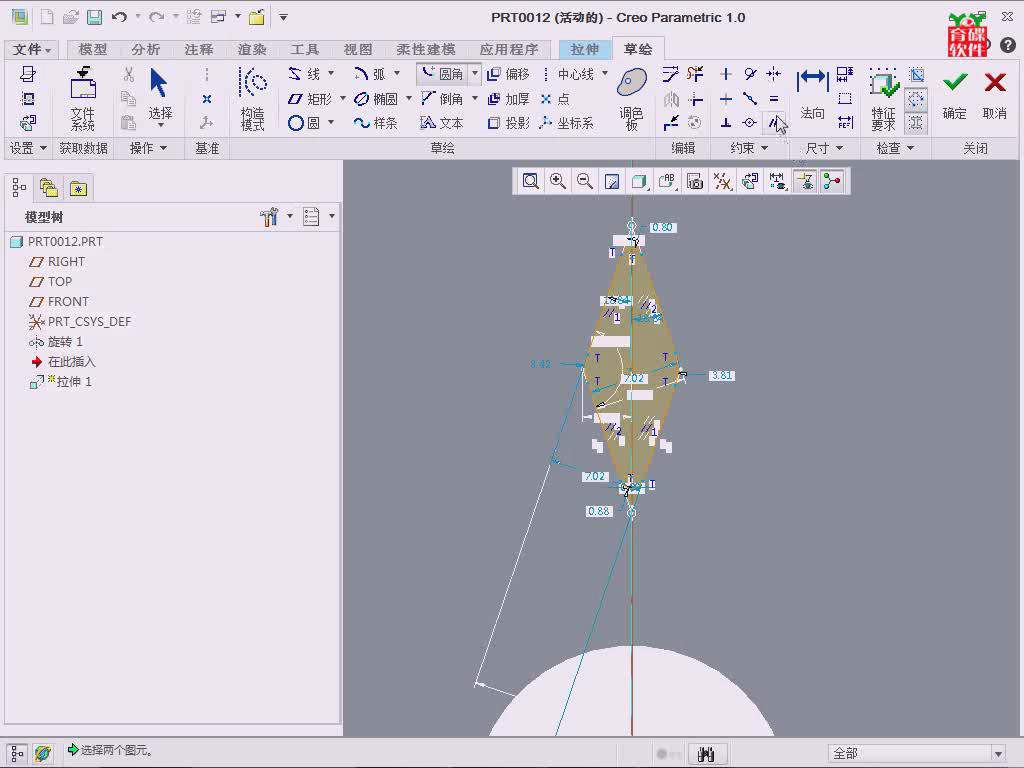Image resolution: width=1024 pixels, height=768 pixels.
Task: Apply the parallel constraint icon
Action: tap(775, 123)
